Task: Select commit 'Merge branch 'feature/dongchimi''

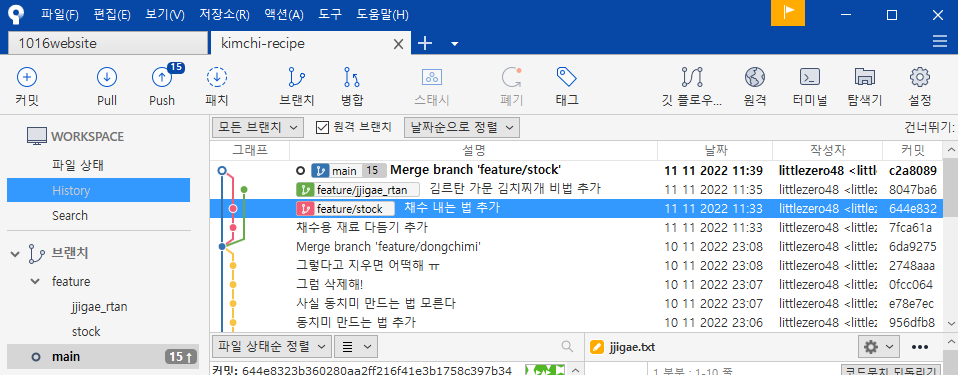Action: [576, 247]
